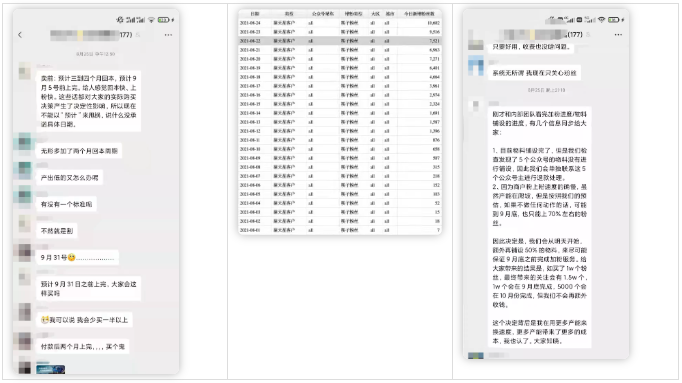Click the 2021-08-03 date cell
This screenshot has height=383, width=682.
(x=250, y=212)
